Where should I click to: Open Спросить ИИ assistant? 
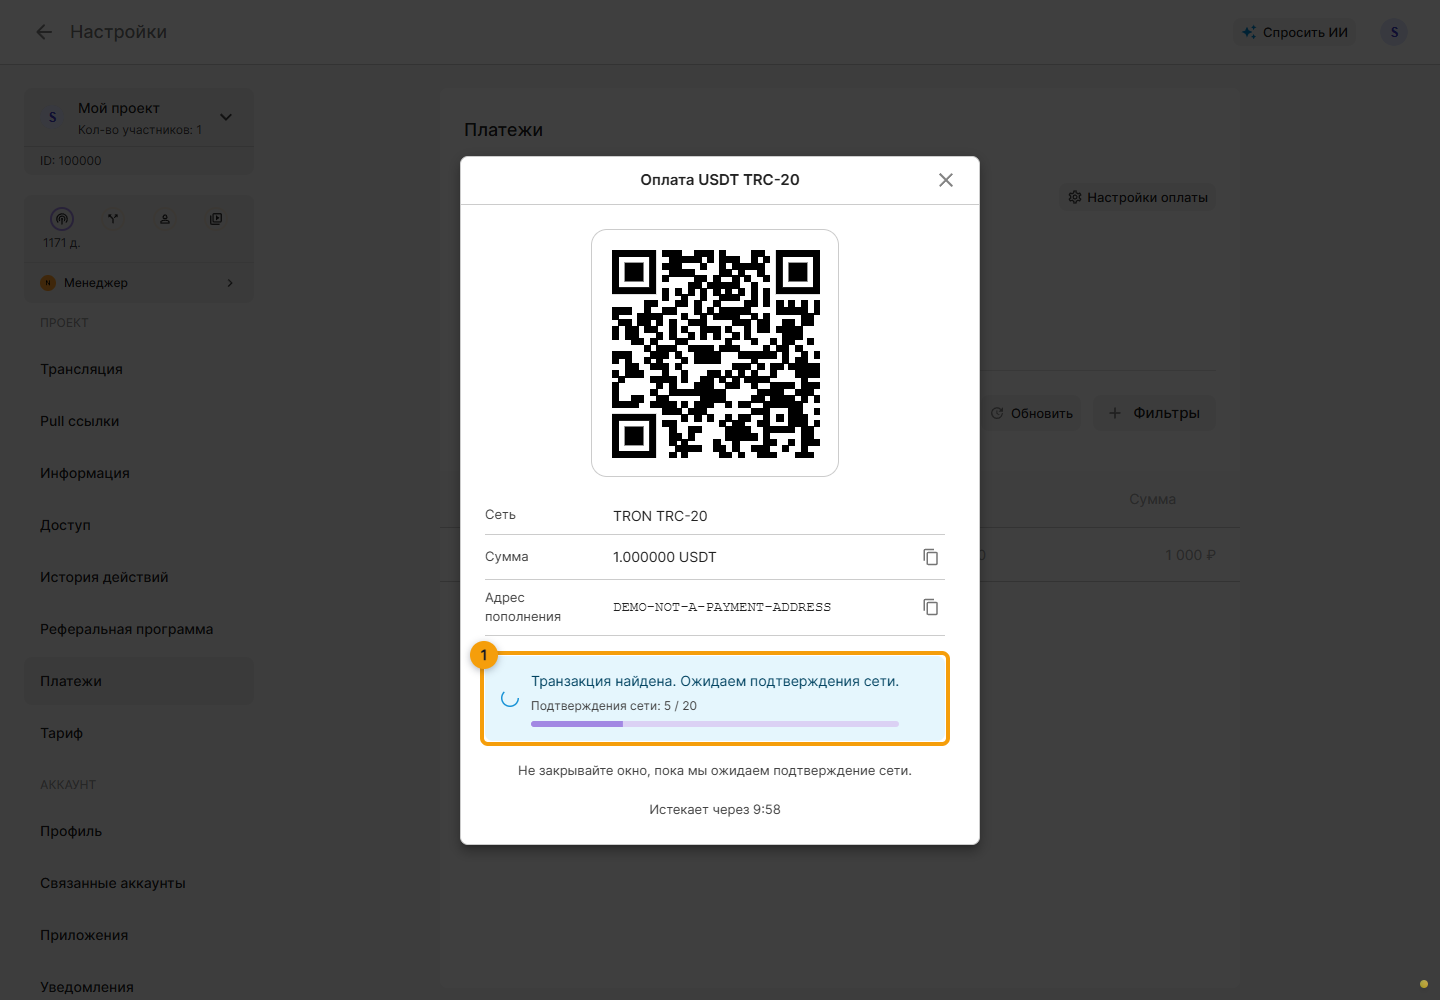tap(1295, 32)
